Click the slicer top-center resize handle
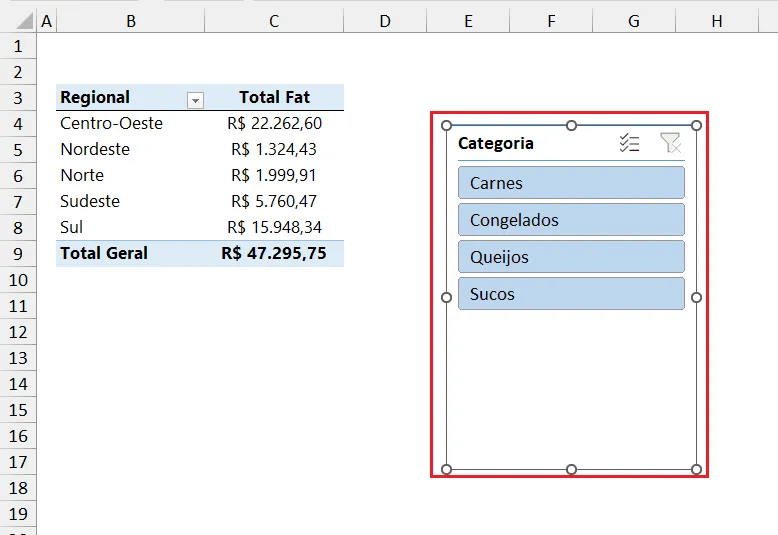This screenshot has height=535, width=778. 571,126
